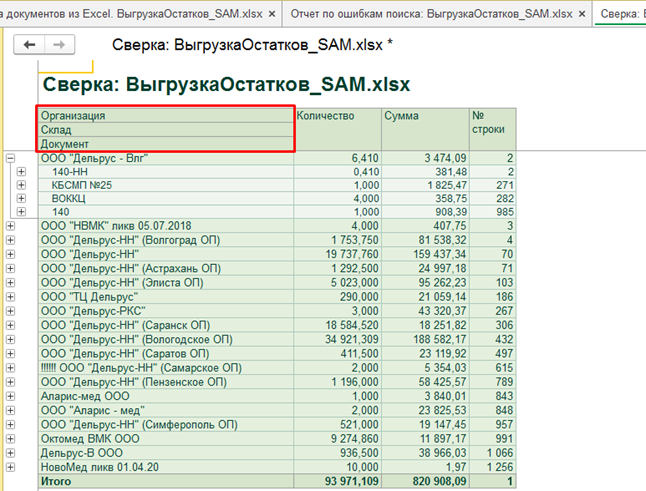Select the Итого total row label
Screen dimensions: 646x491
(x=166, y=481)
